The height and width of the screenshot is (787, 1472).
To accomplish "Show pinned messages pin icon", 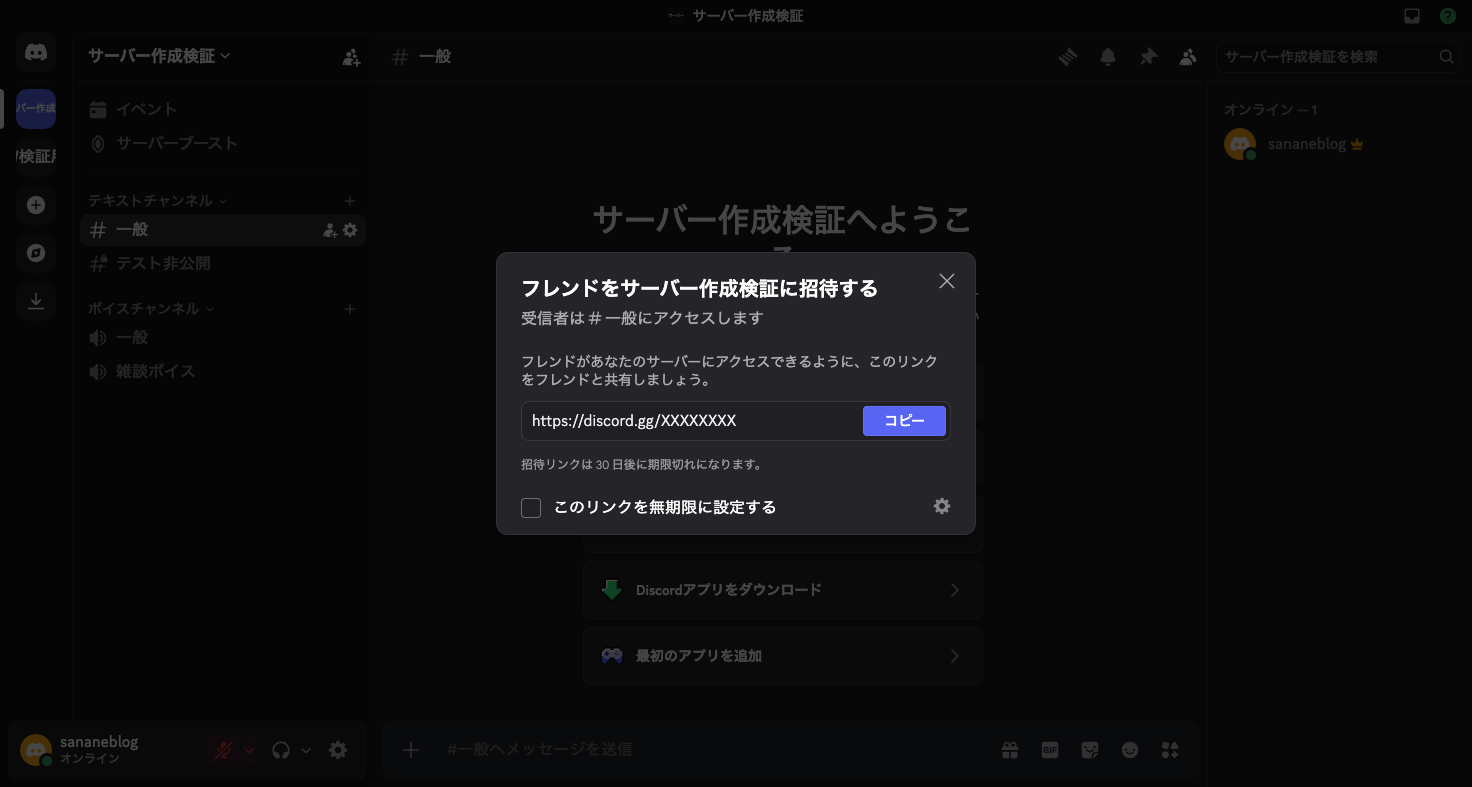I will (x=1148, y=57).
